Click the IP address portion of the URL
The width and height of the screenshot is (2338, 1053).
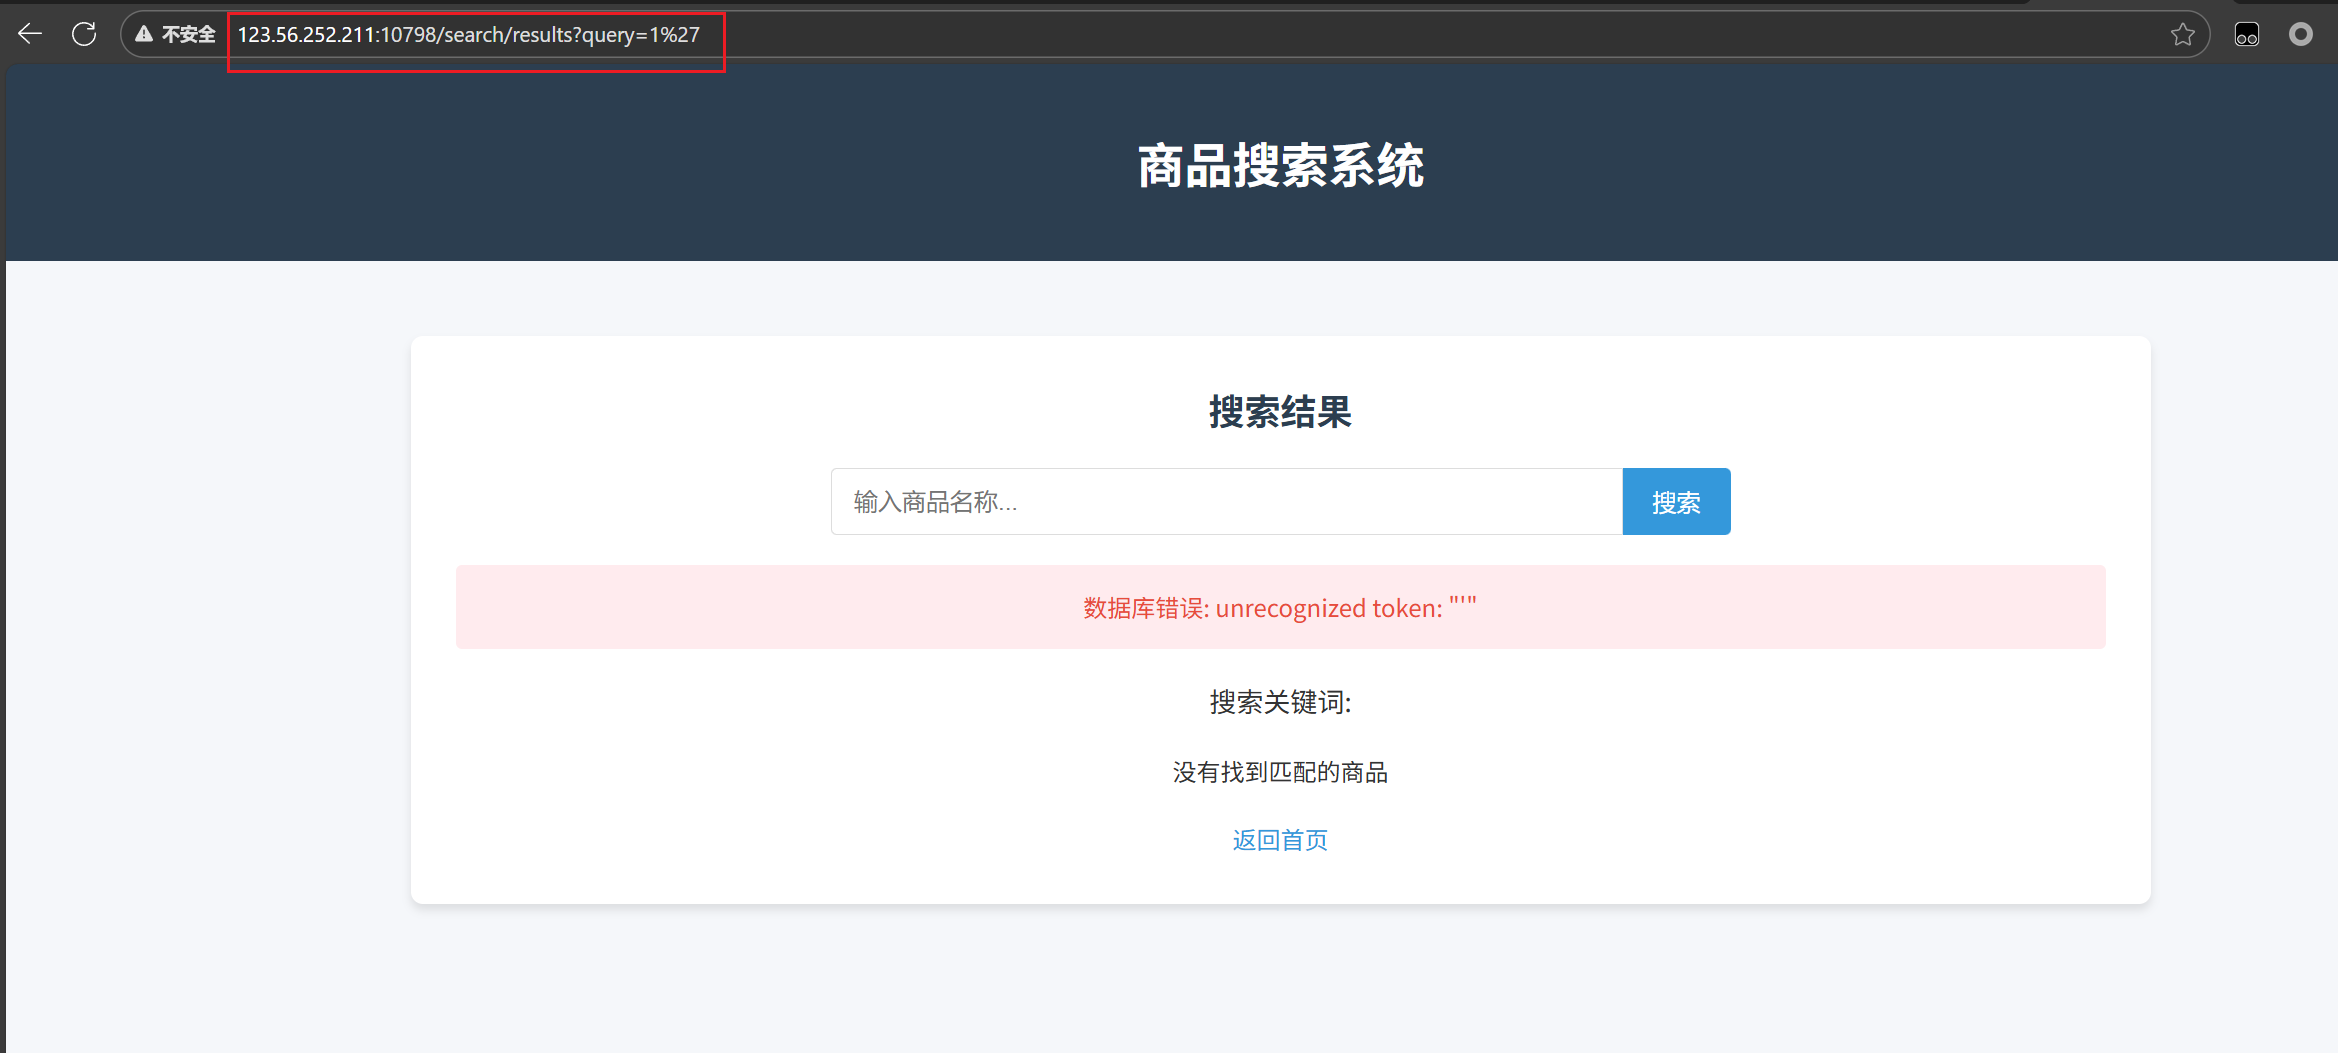[x=305, y=35]
